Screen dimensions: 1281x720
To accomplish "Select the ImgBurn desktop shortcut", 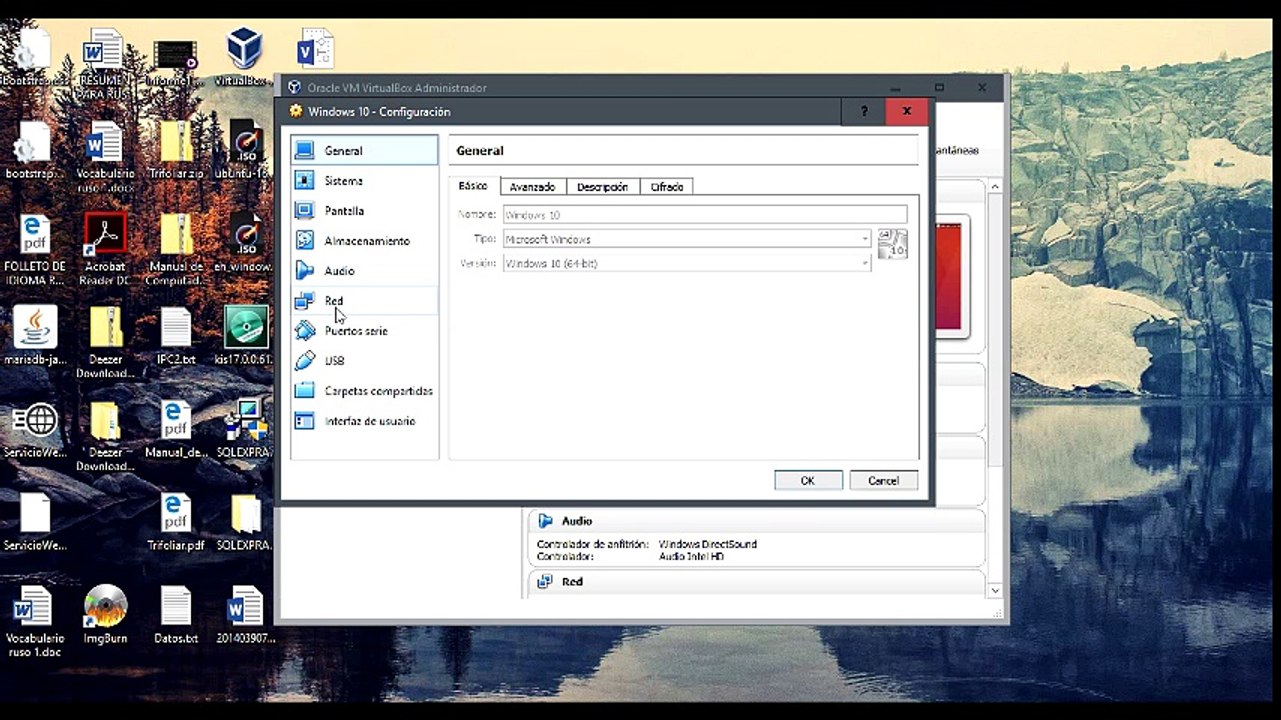I will click(105, 615).
